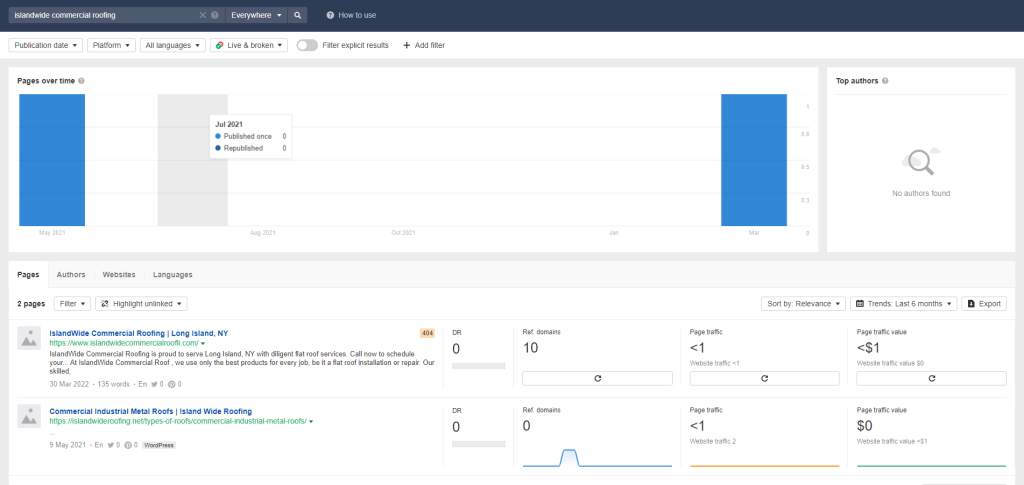Open the islandwideroofing.net metal roofs URL

coord(178,422)
